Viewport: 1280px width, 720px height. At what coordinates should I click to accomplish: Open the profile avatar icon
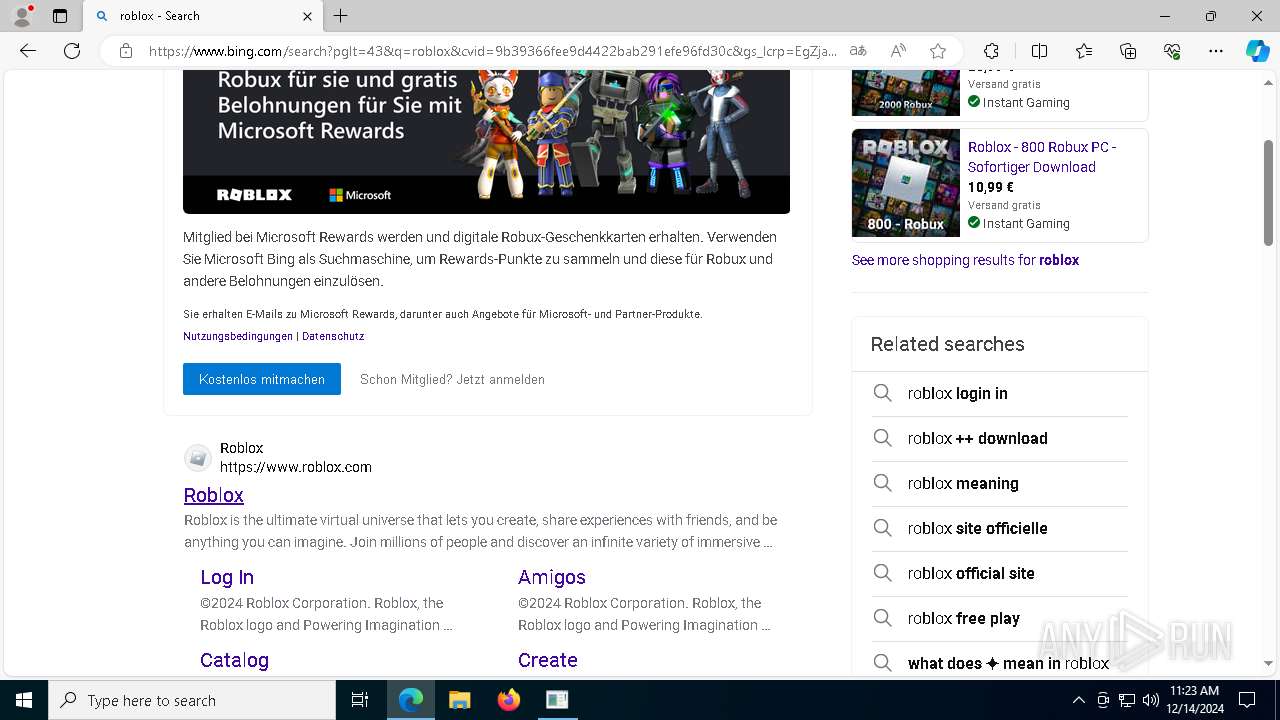coord(22,16)
